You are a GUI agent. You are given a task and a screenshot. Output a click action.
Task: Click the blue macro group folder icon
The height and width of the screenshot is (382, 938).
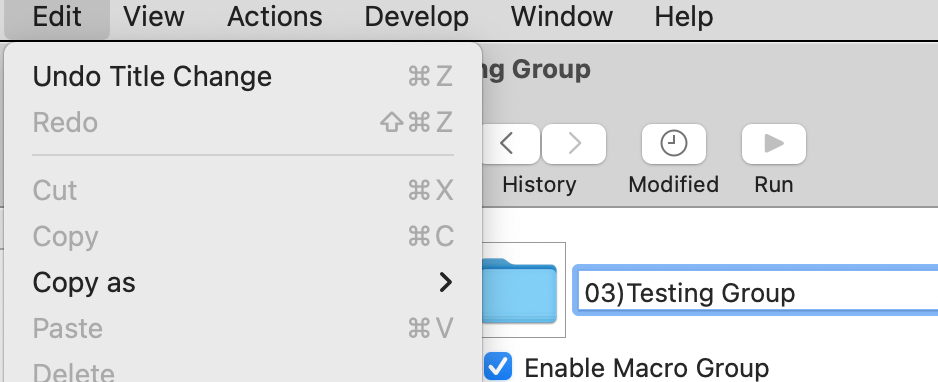(x=519, y=290)
